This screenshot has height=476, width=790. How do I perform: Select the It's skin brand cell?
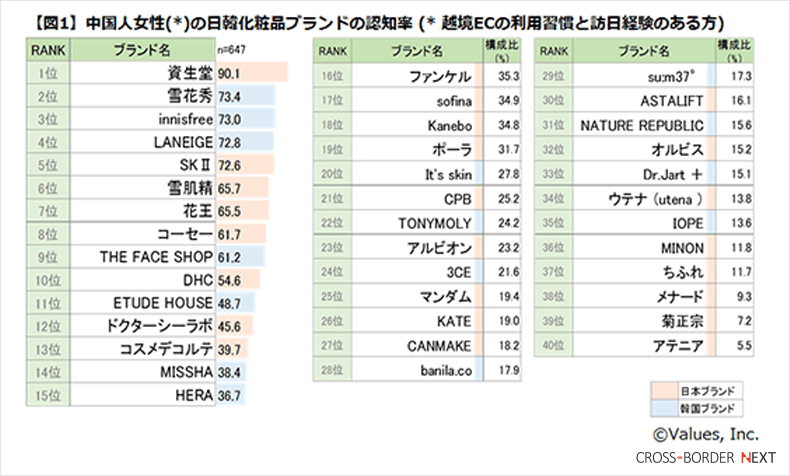point(417,174)
